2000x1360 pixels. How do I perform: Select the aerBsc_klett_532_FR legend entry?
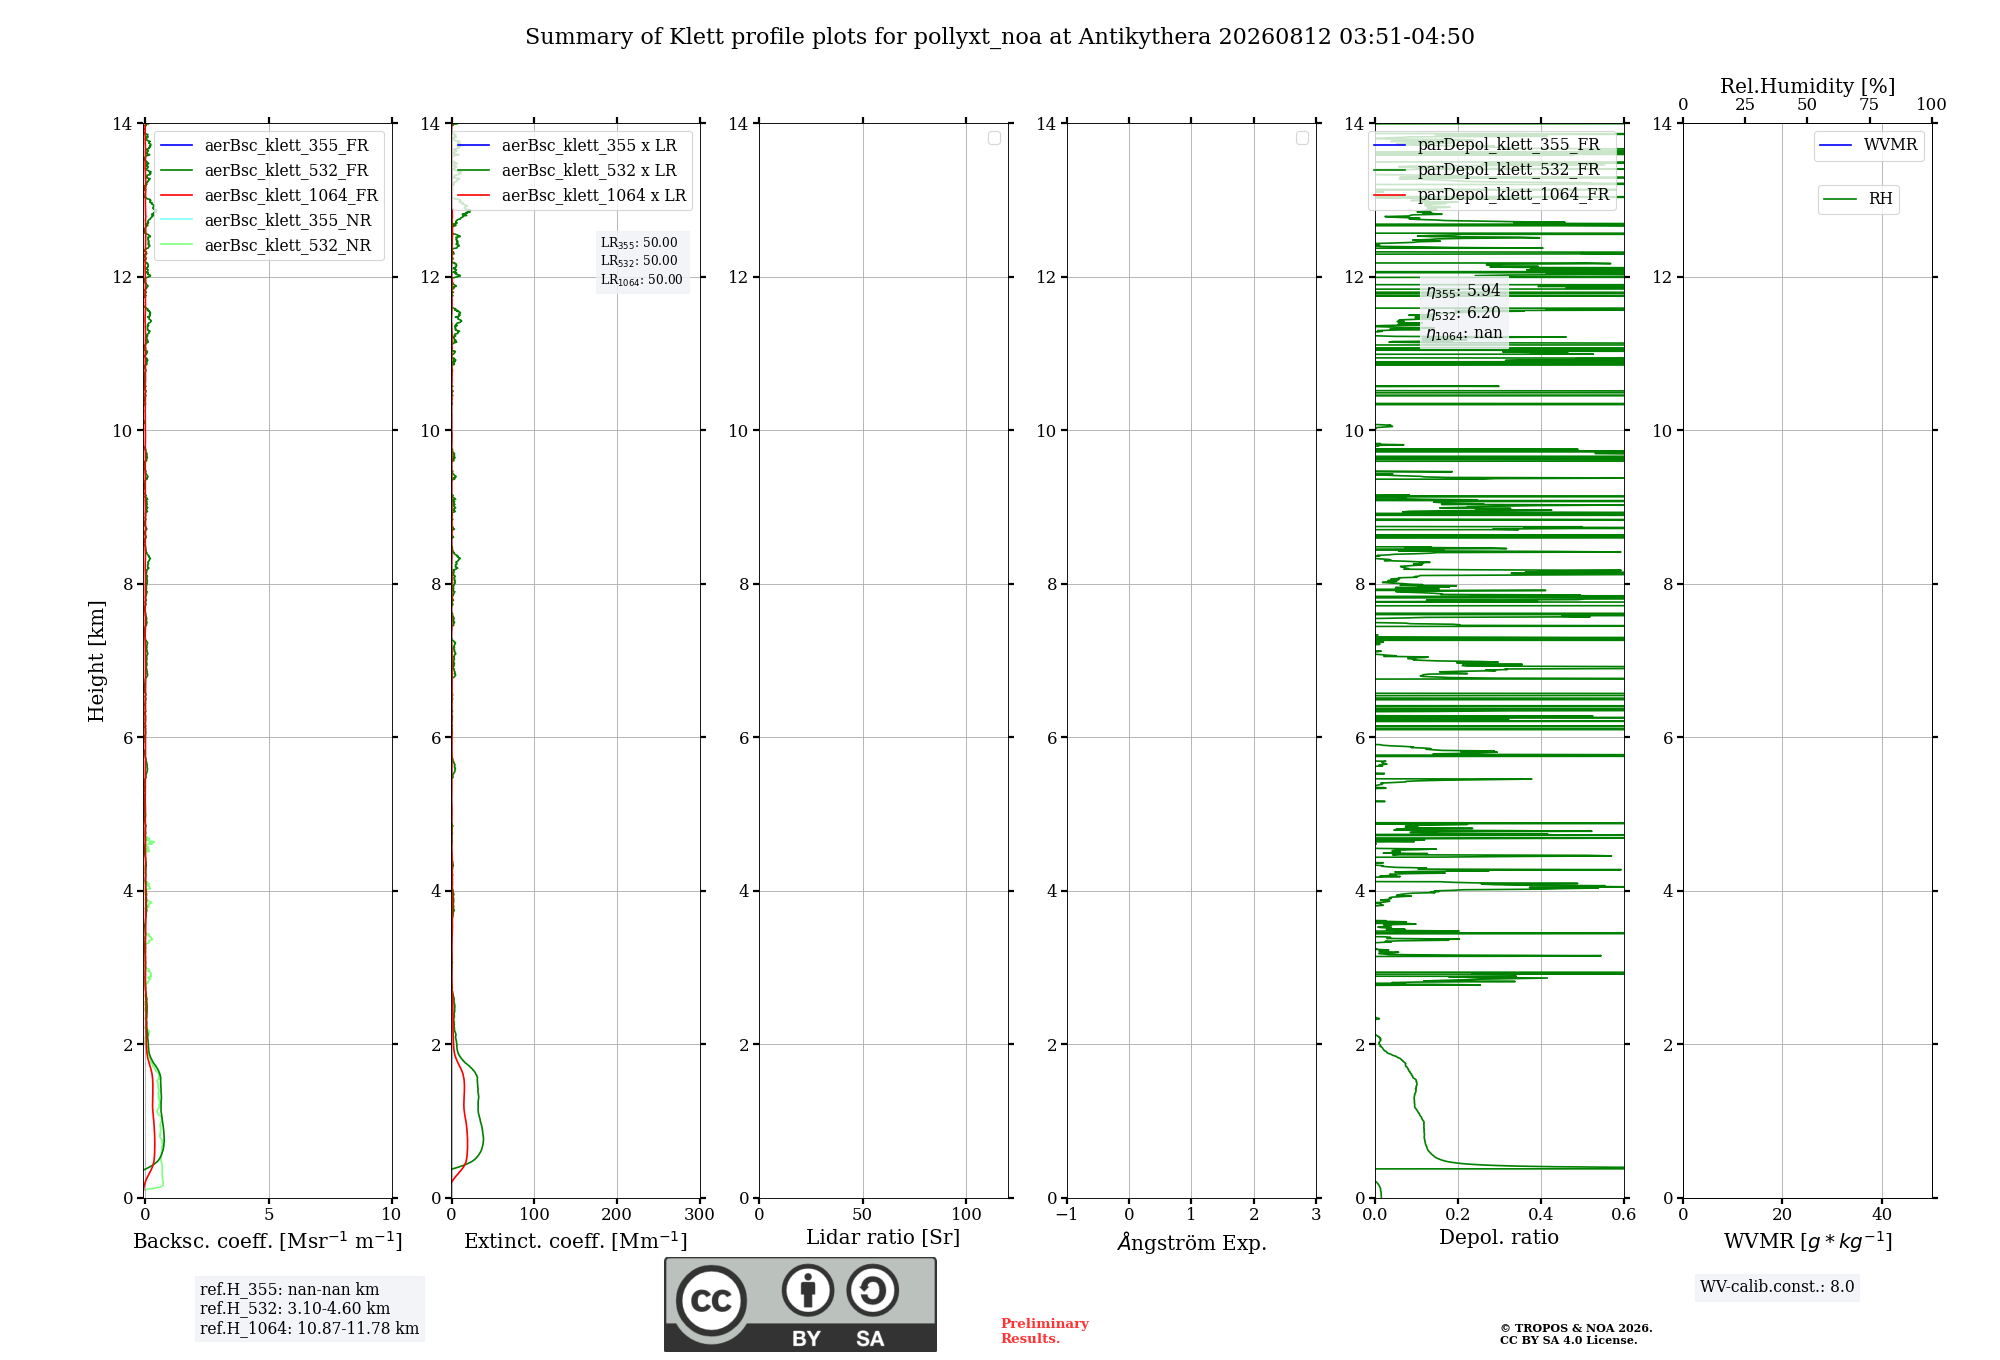266,170
